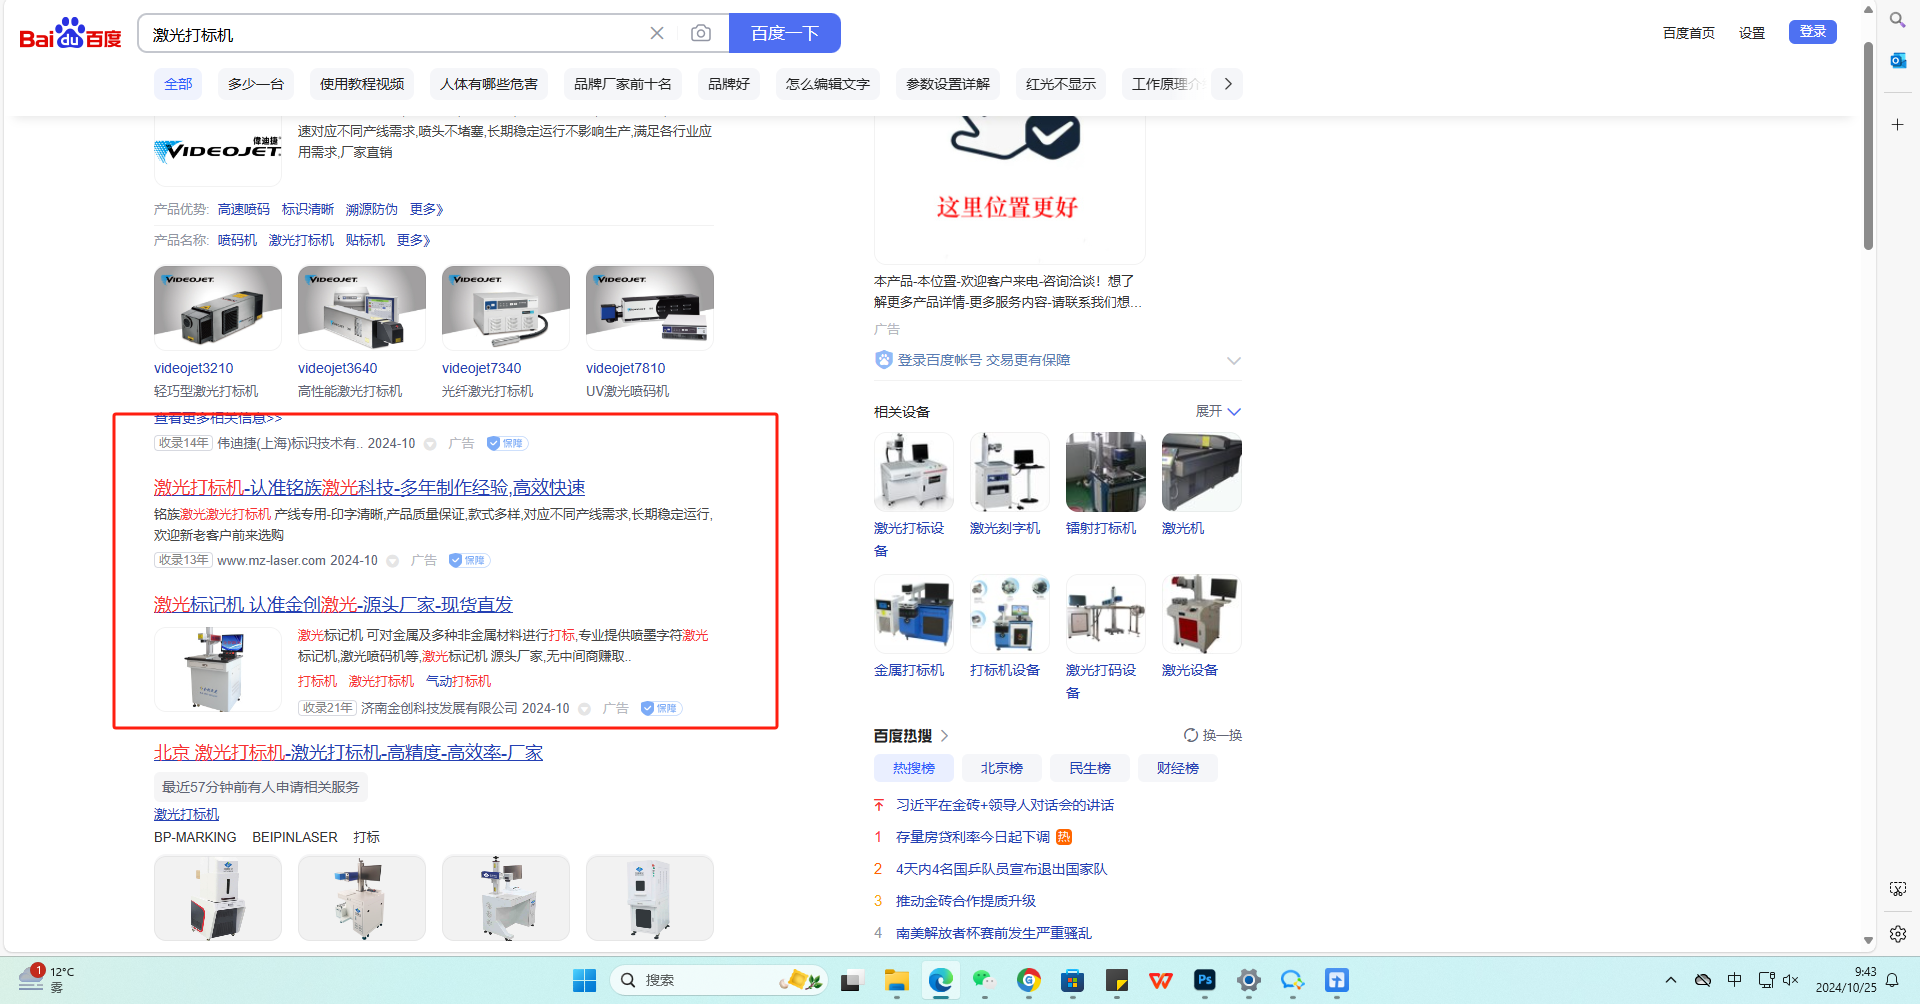Viewport: 1920px width, 1004px height.
Task: Open the 金属打标机 related device thumbnail
Action: (x=914, y=614)
